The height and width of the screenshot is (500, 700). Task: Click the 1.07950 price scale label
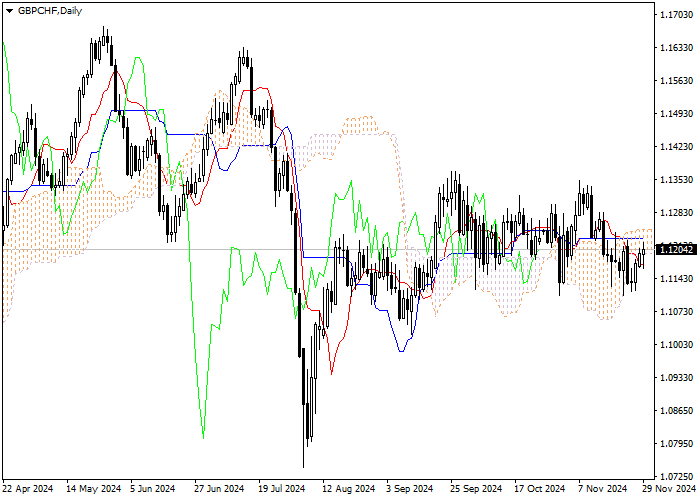point(676,444)
